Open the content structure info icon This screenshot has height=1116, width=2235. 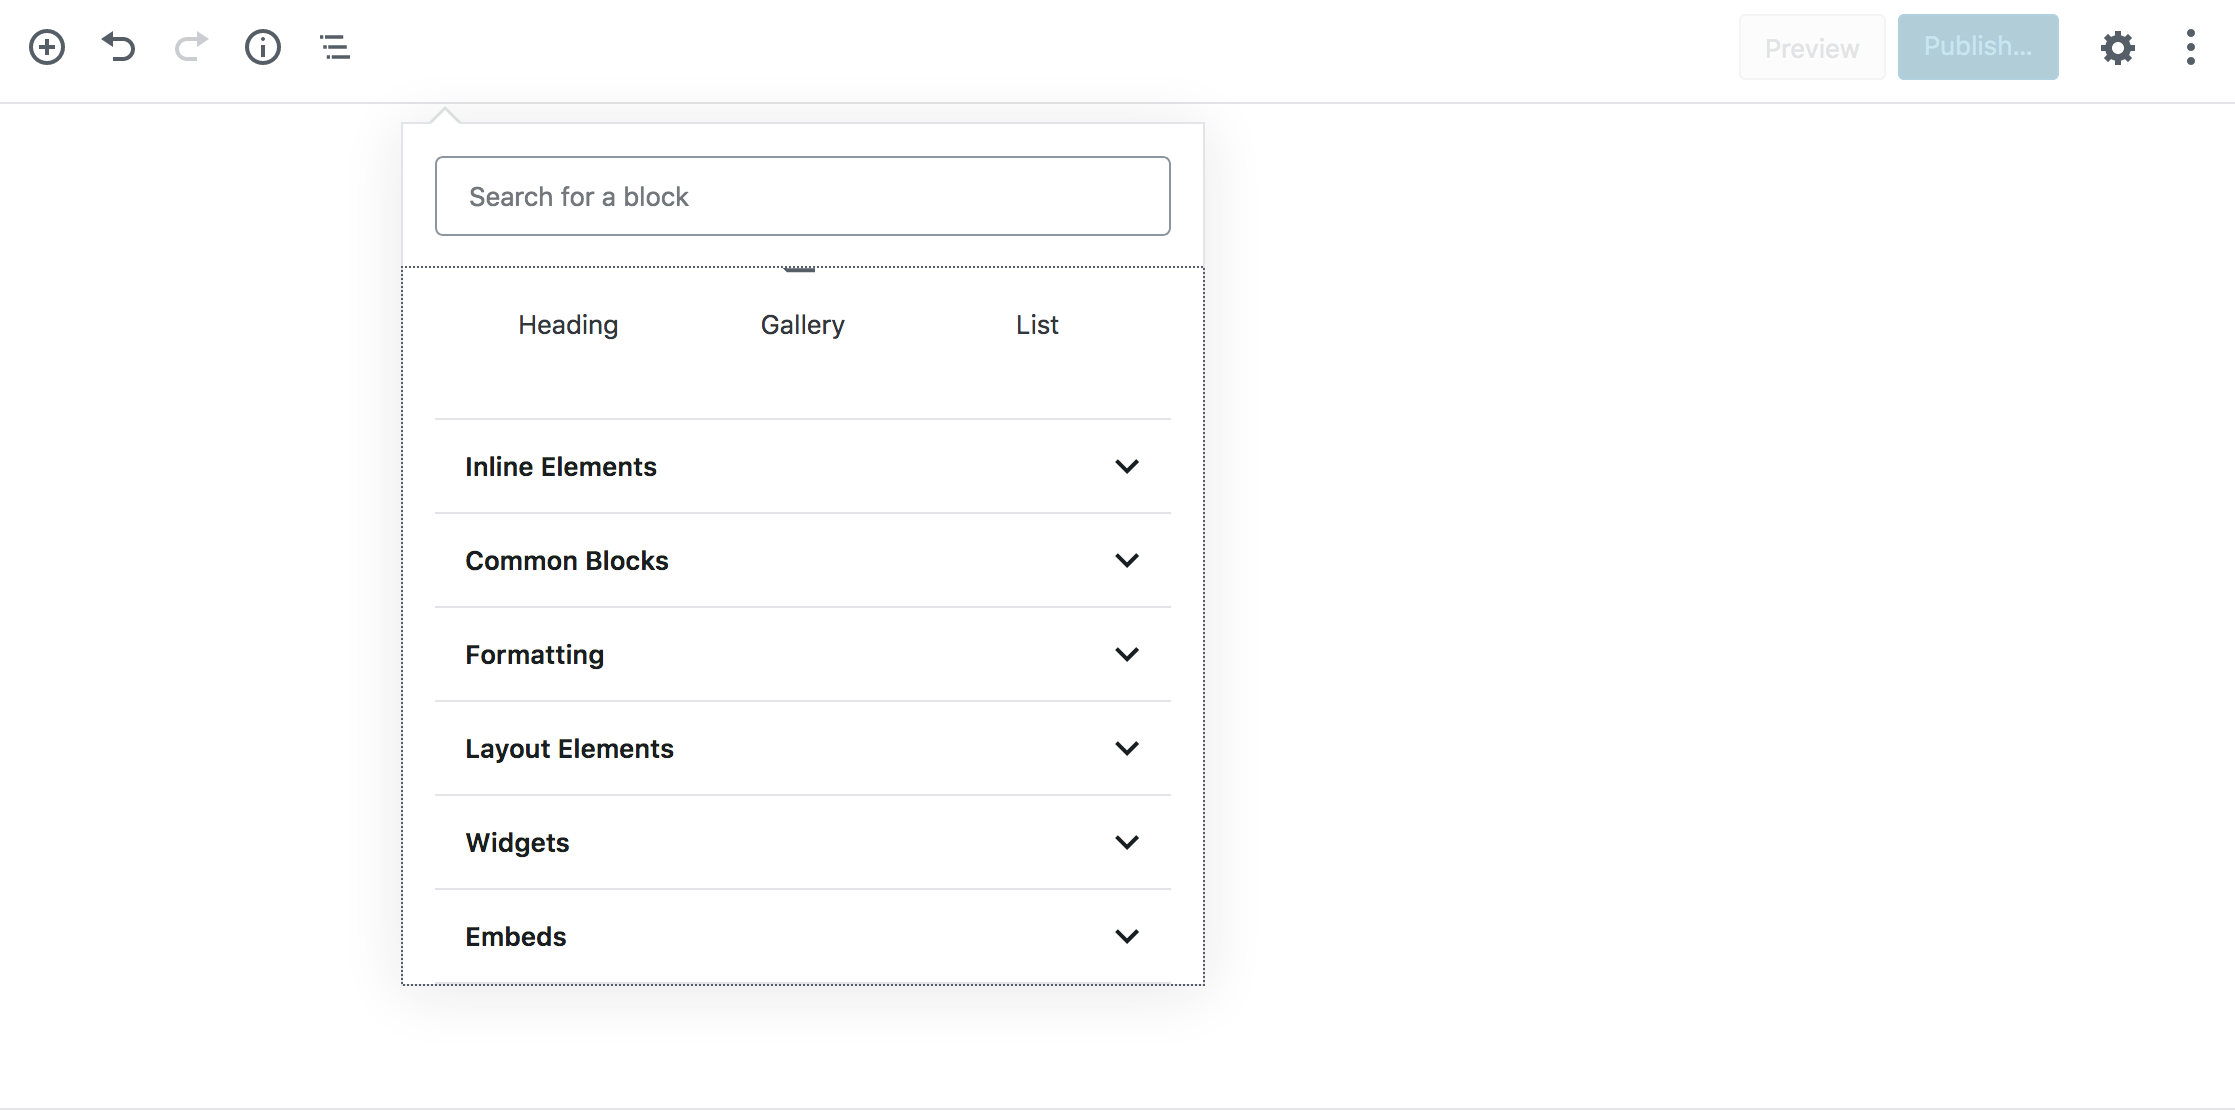263,47
